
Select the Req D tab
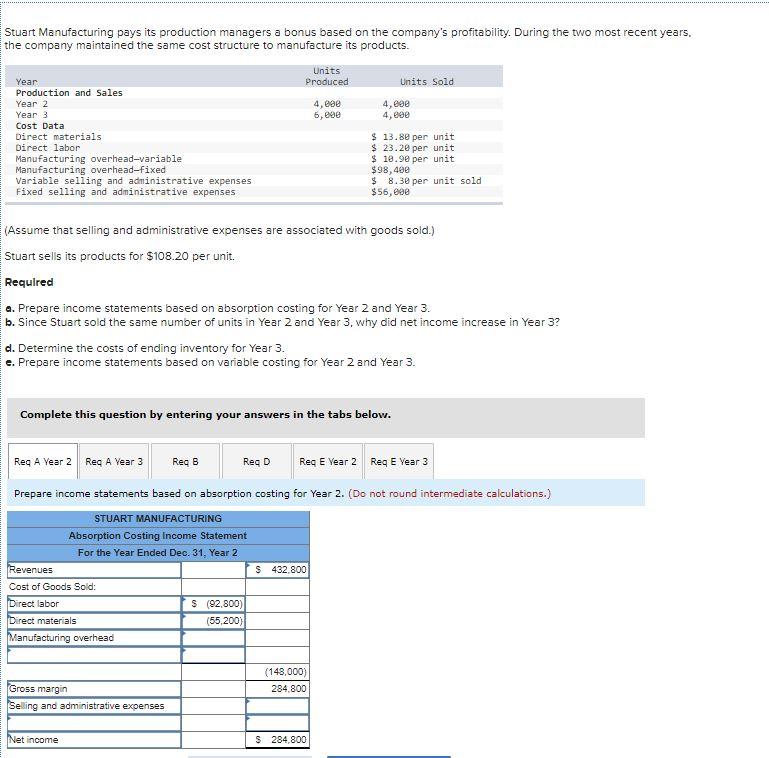(256, 461)
